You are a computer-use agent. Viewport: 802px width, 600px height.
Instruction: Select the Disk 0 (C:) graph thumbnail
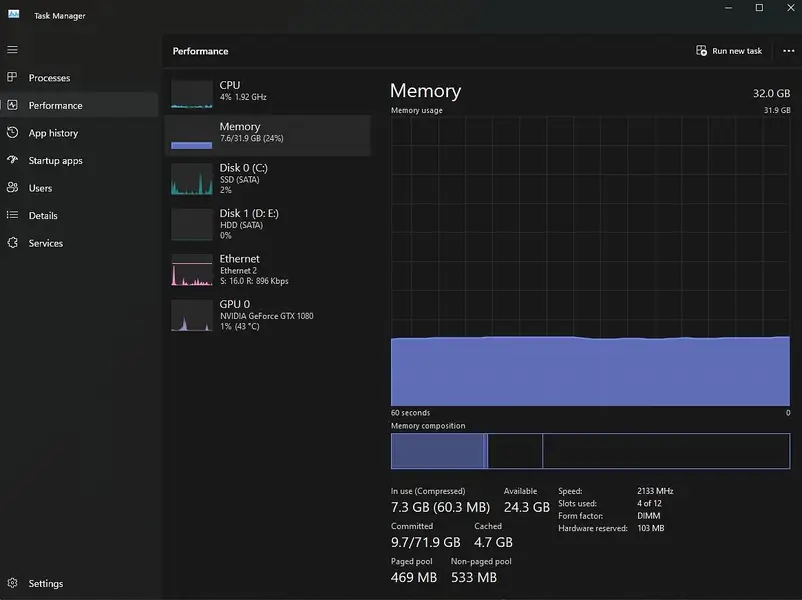[192, 179]
